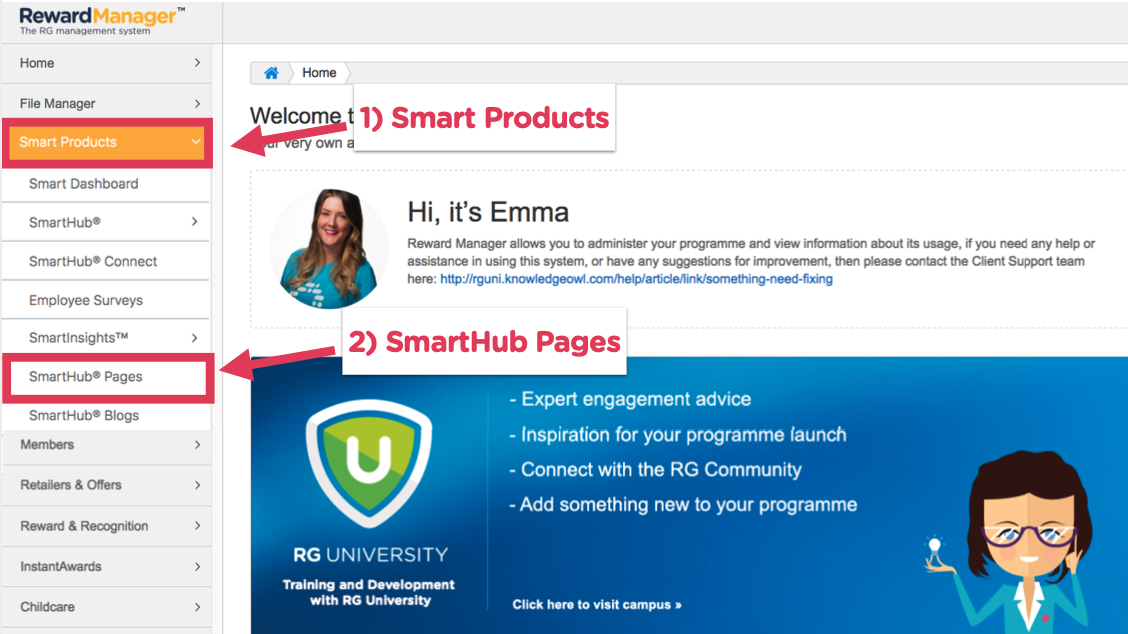
Task: Expand the SmartInsights™ chevron
Action: tap(194, 338)
